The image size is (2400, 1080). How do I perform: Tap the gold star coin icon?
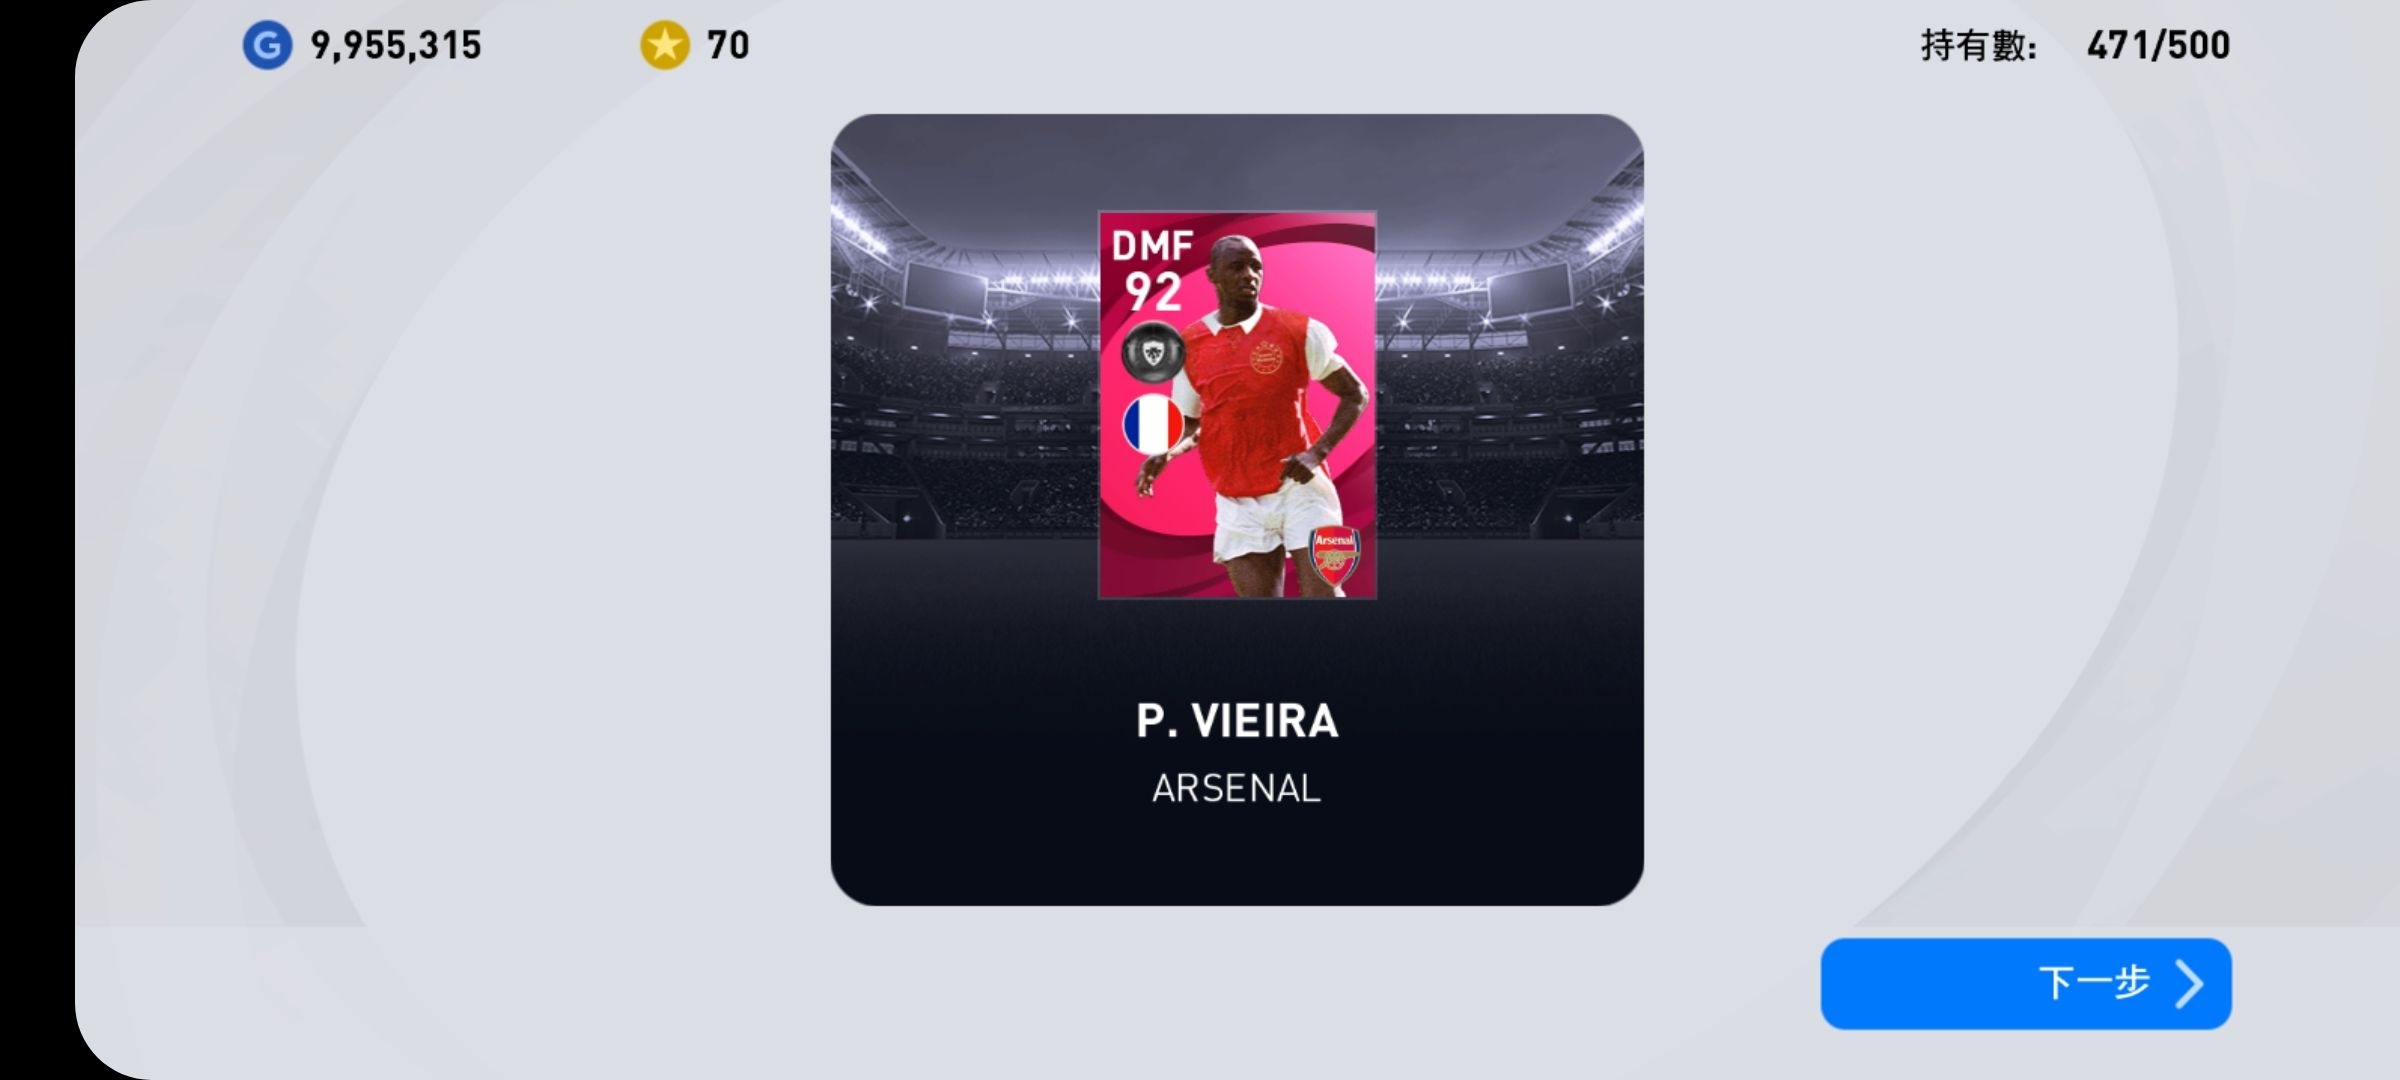665,45
